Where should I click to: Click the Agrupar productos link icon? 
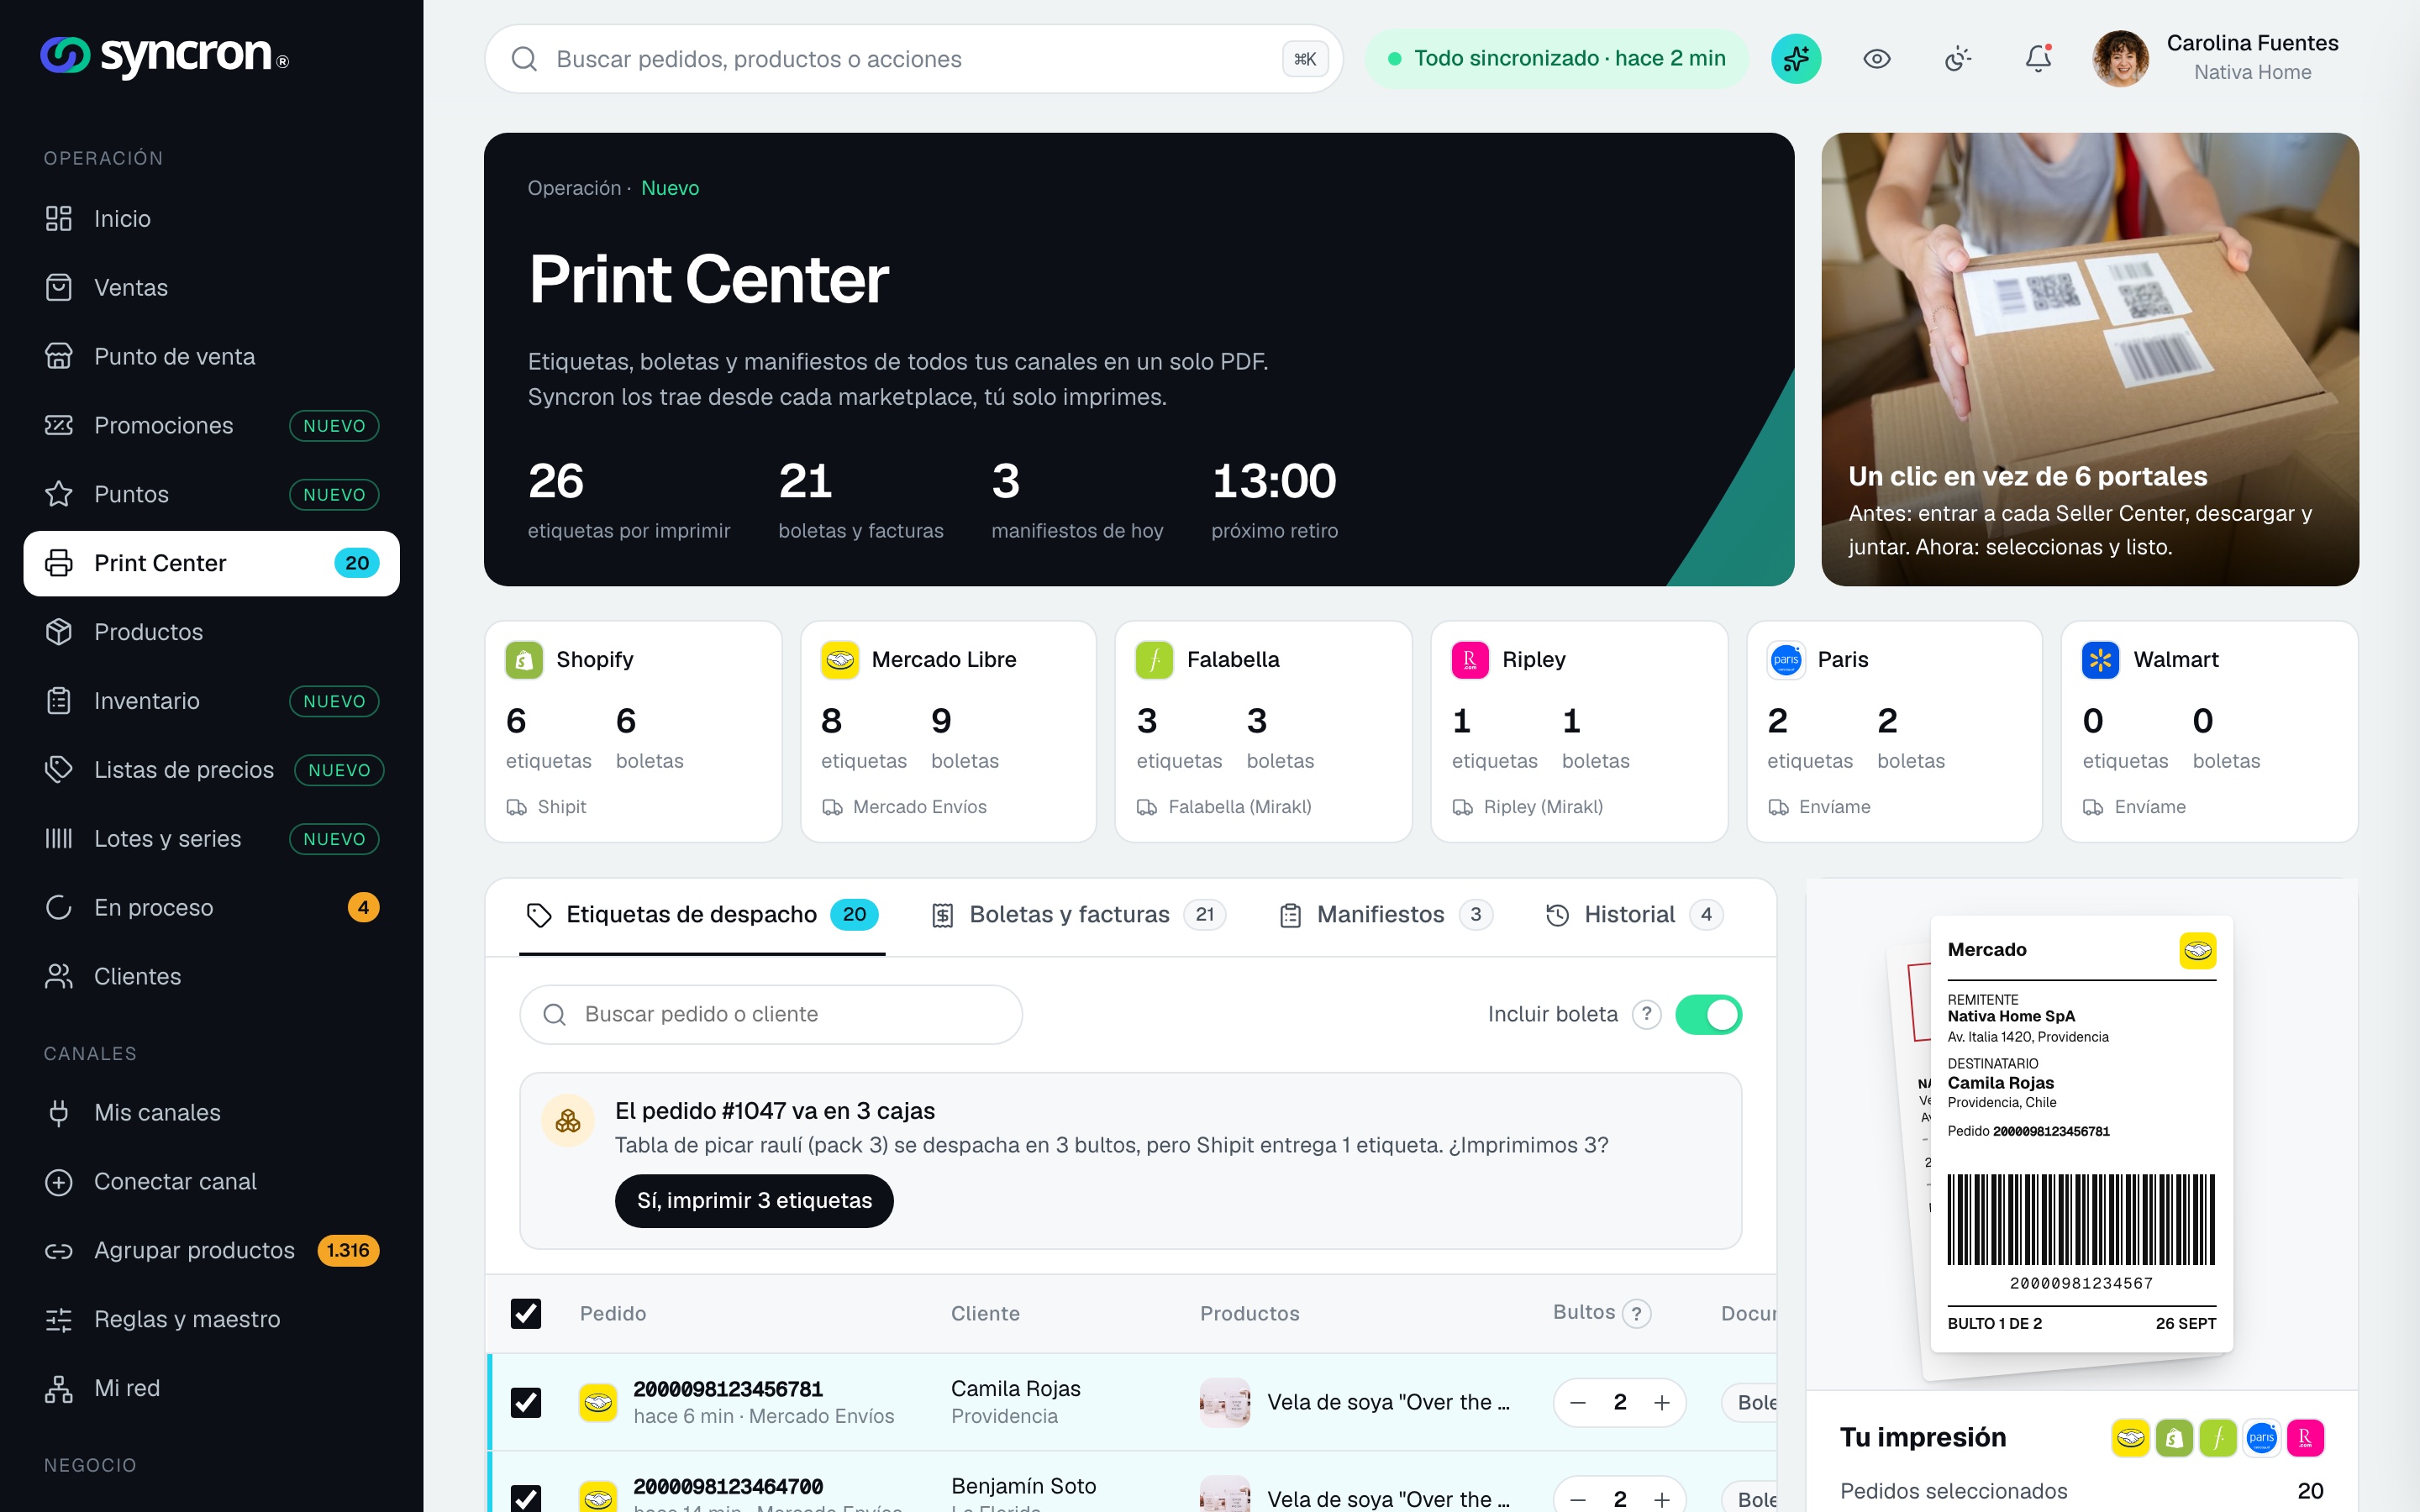tap(59, 1251)
